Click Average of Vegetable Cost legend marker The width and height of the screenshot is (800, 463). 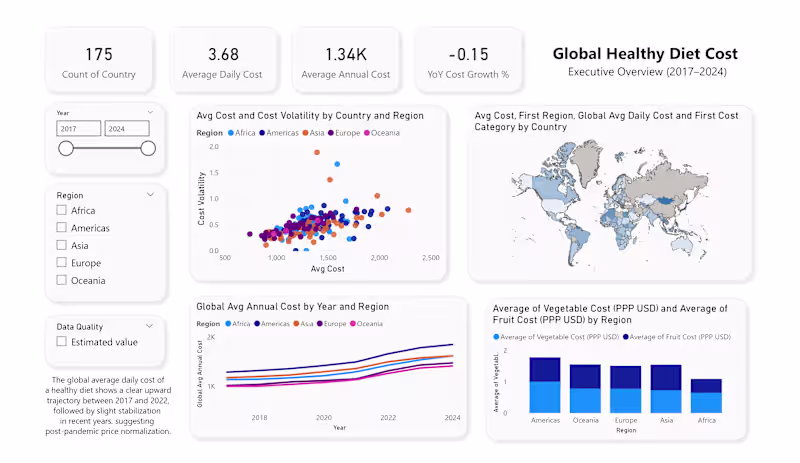click(x=496, y=337)
